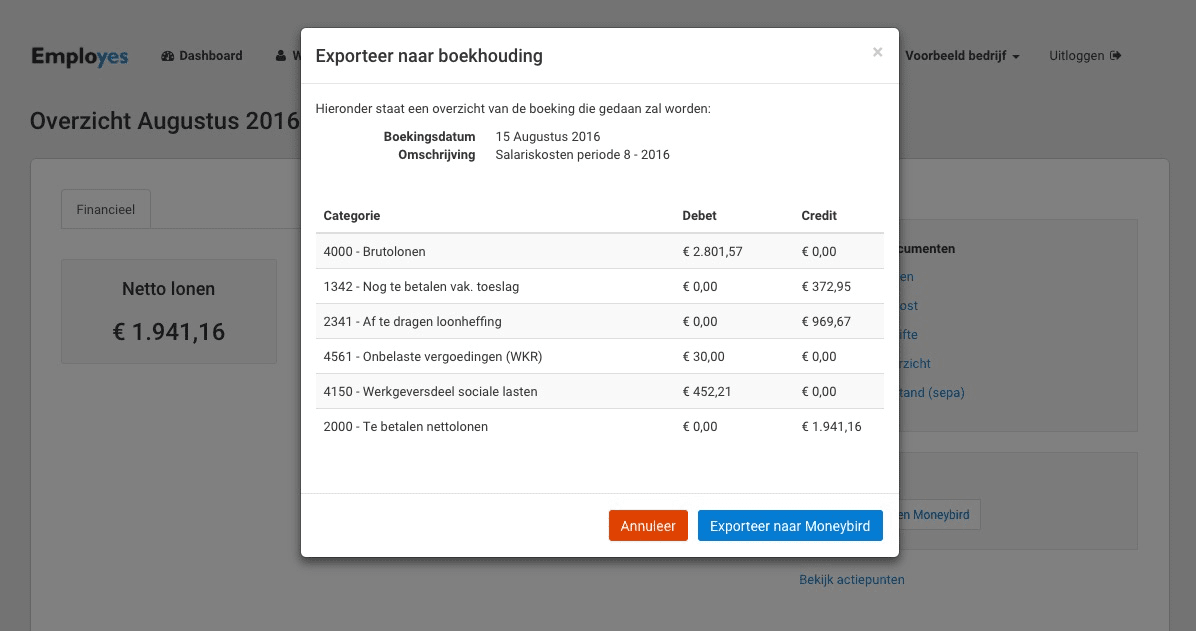The image size is (1196, 631).
Task: Click the sepa betaalbestand link
Action: click(930, 392)
